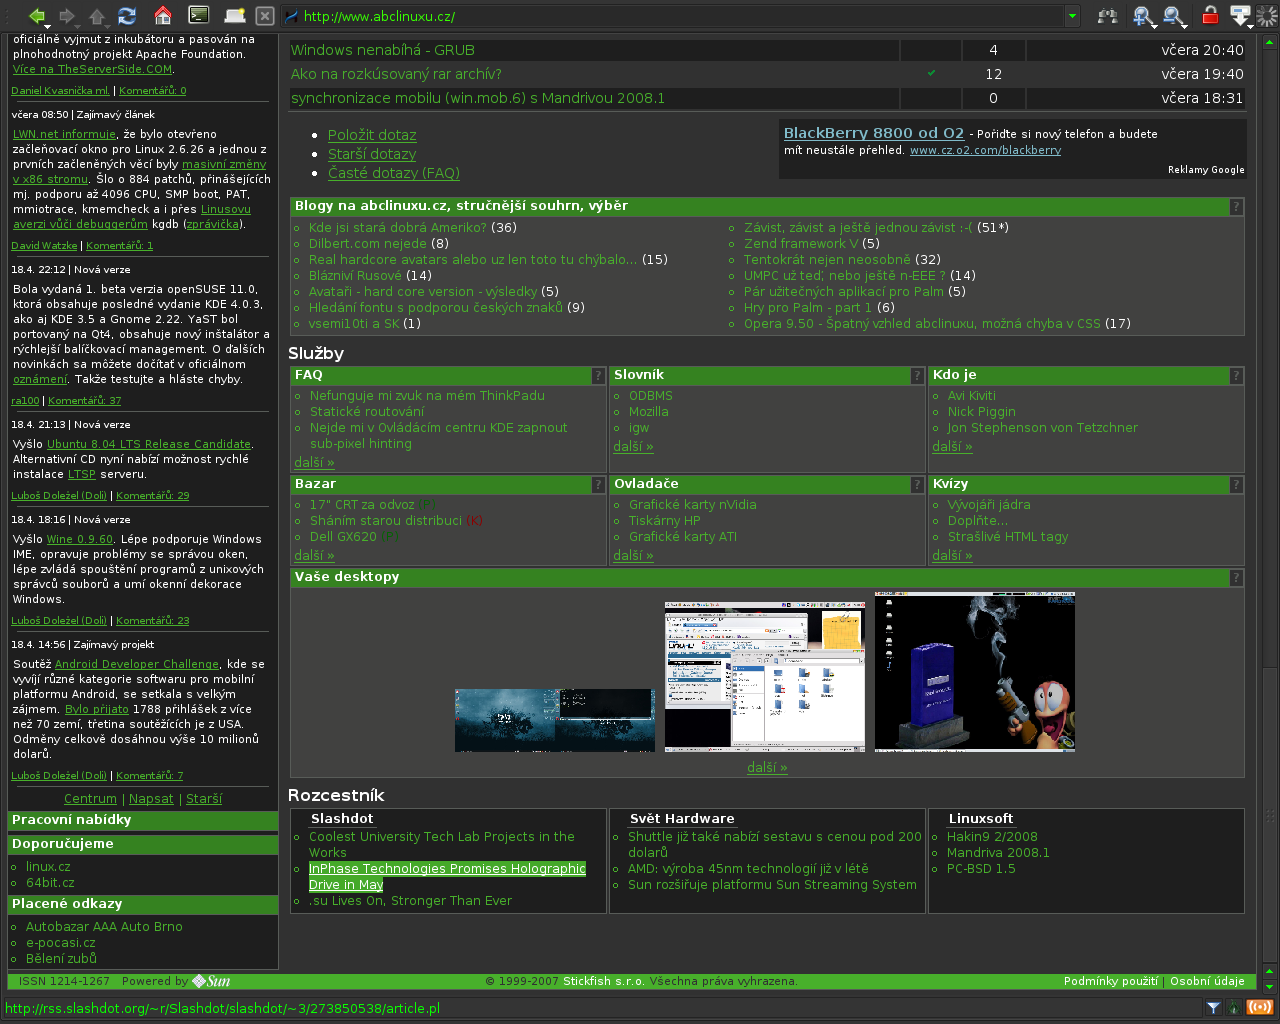1280x1024 pixels.
Task: Open 'Komentářů: 37' under openSUSE news
Action: [x=85, y=401]
